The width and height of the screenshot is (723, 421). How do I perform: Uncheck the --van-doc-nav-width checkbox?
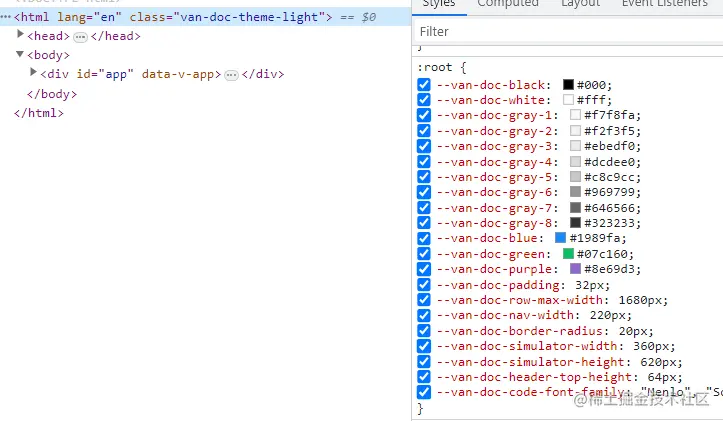pyautogui.click(x=424, y=315)
